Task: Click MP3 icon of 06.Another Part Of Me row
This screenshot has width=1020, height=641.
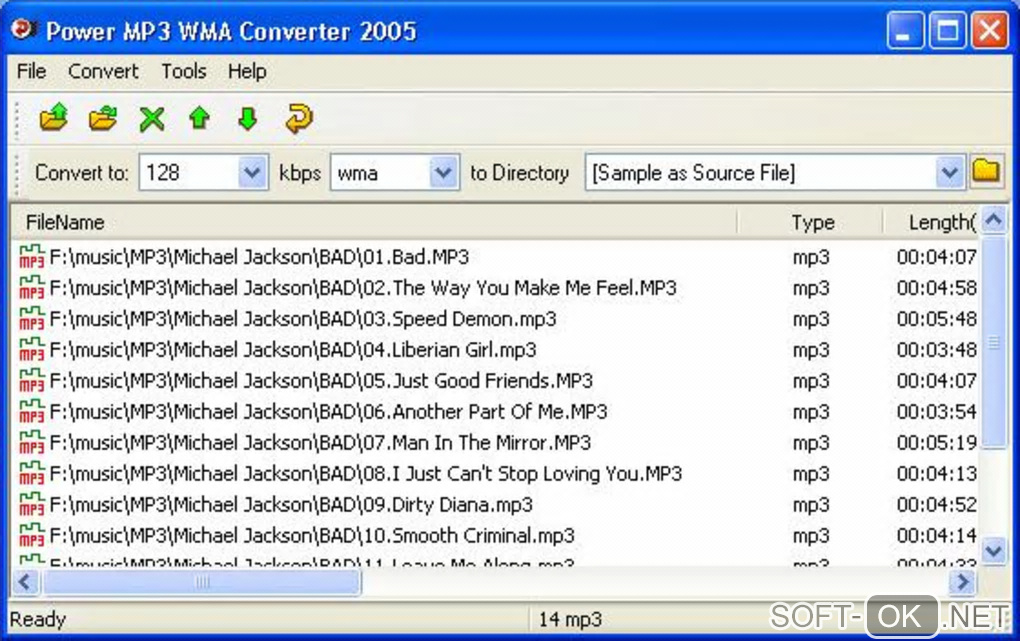Action: [31, 411]
